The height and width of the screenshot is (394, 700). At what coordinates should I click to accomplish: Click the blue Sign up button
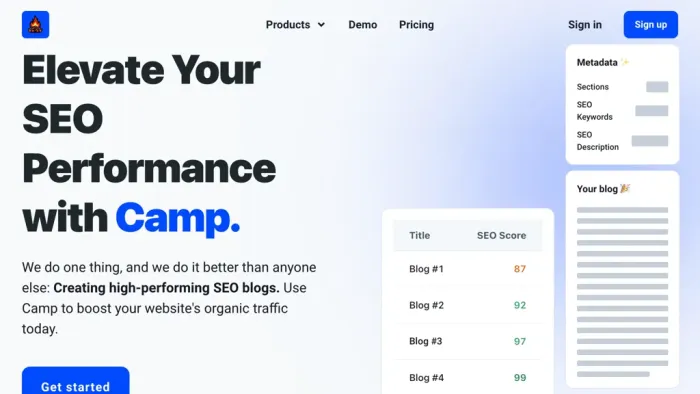click(650, 25)
